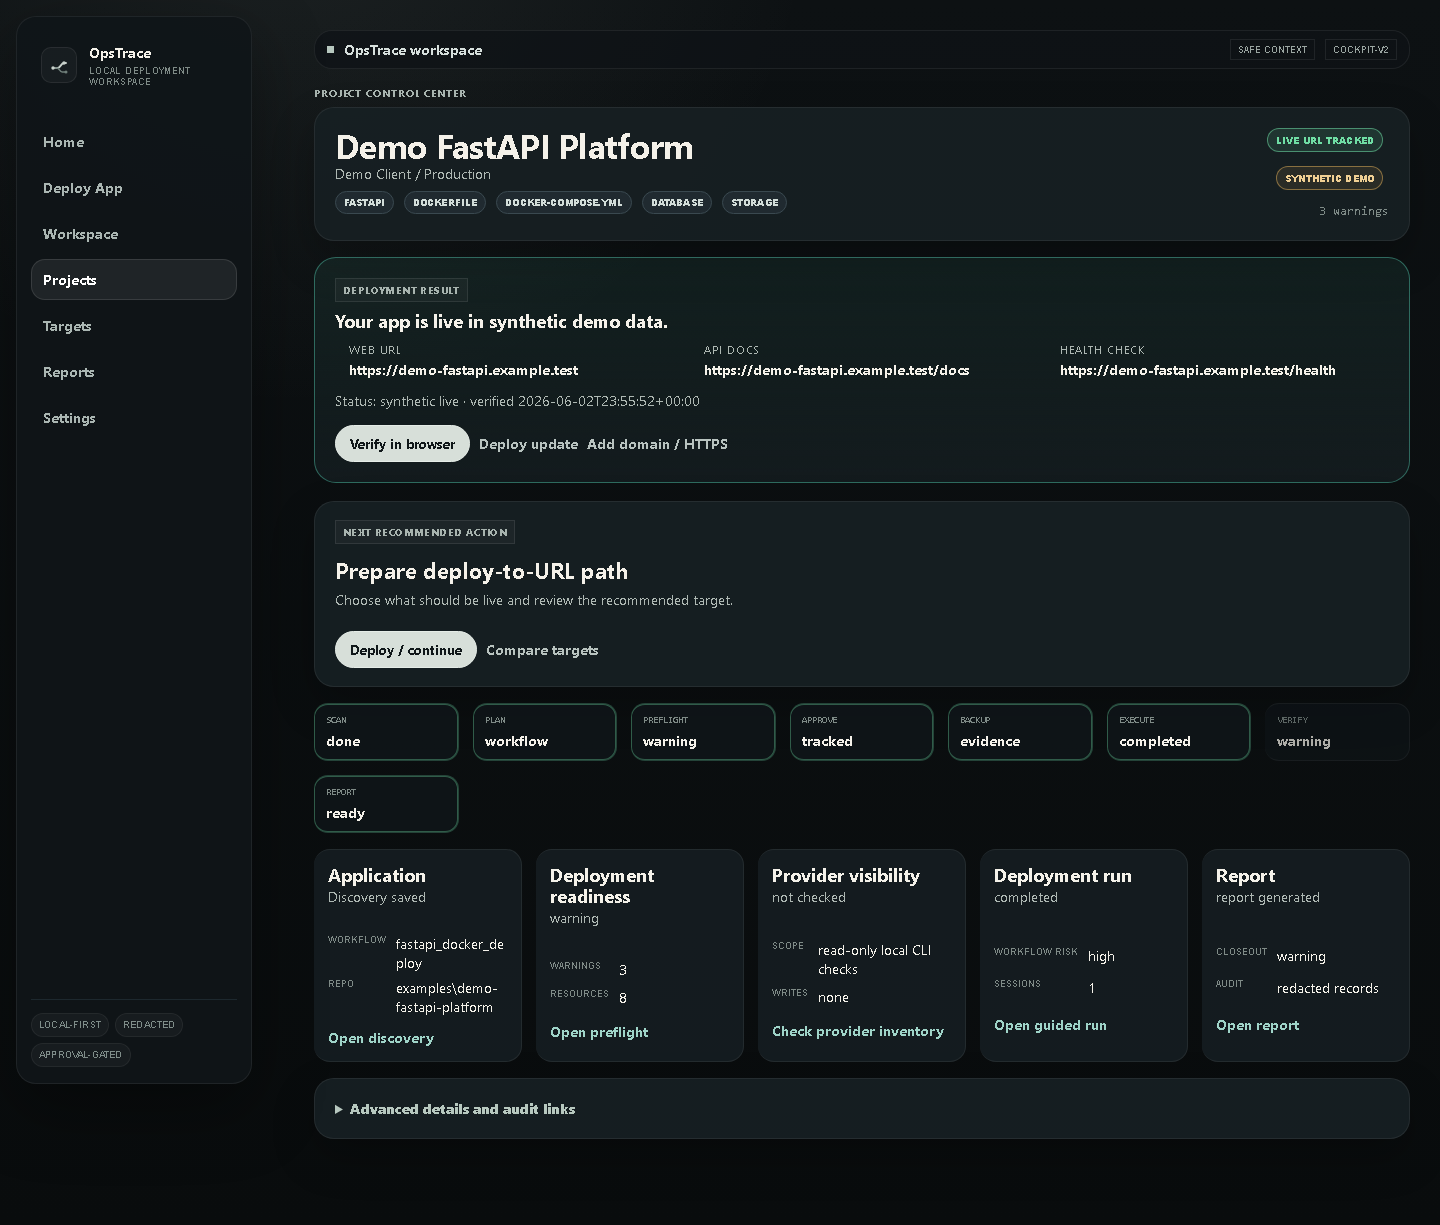Click the 'read-only local CLI checks' scope value

[874, 960]
